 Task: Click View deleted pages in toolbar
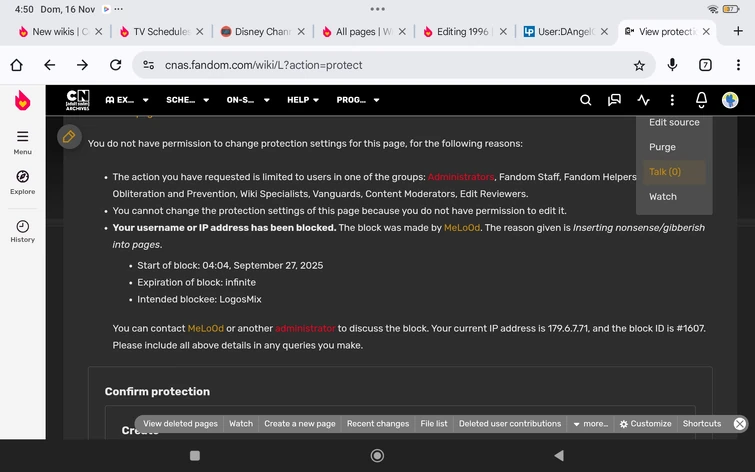point(180,424)
